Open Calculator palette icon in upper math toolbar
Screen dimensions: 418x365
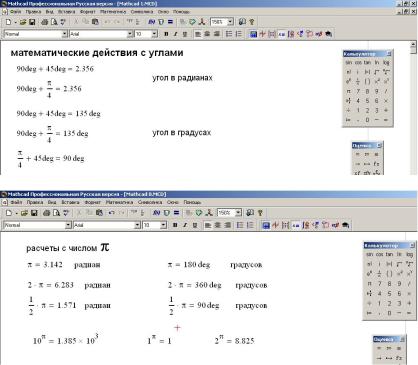pos(253,34)
